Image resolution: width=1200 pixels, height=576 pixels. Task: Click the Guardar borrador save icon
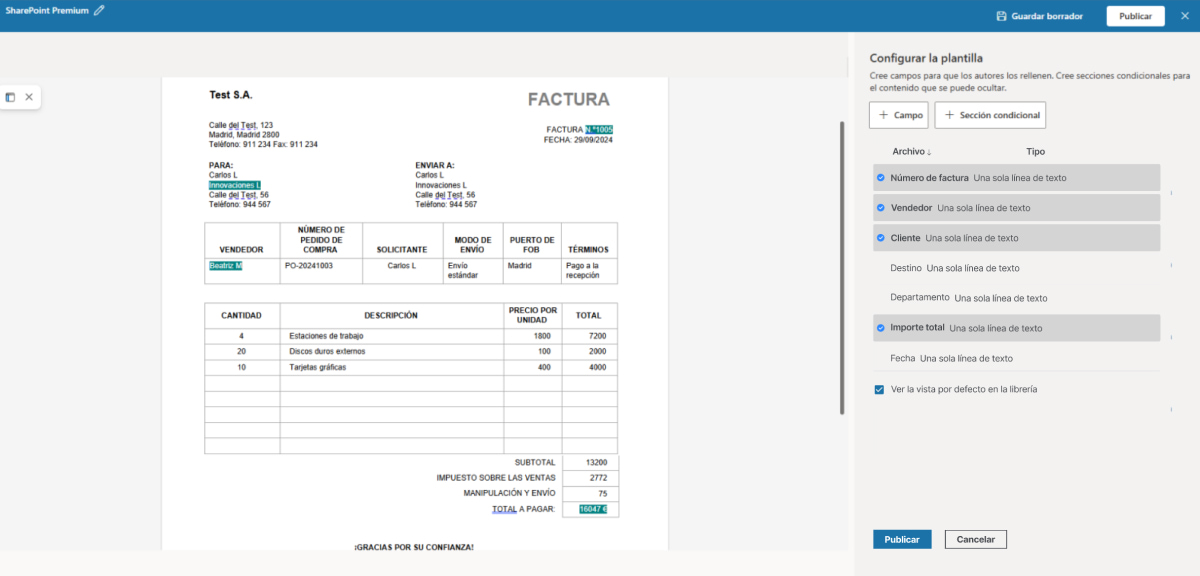pos(1001,16)
